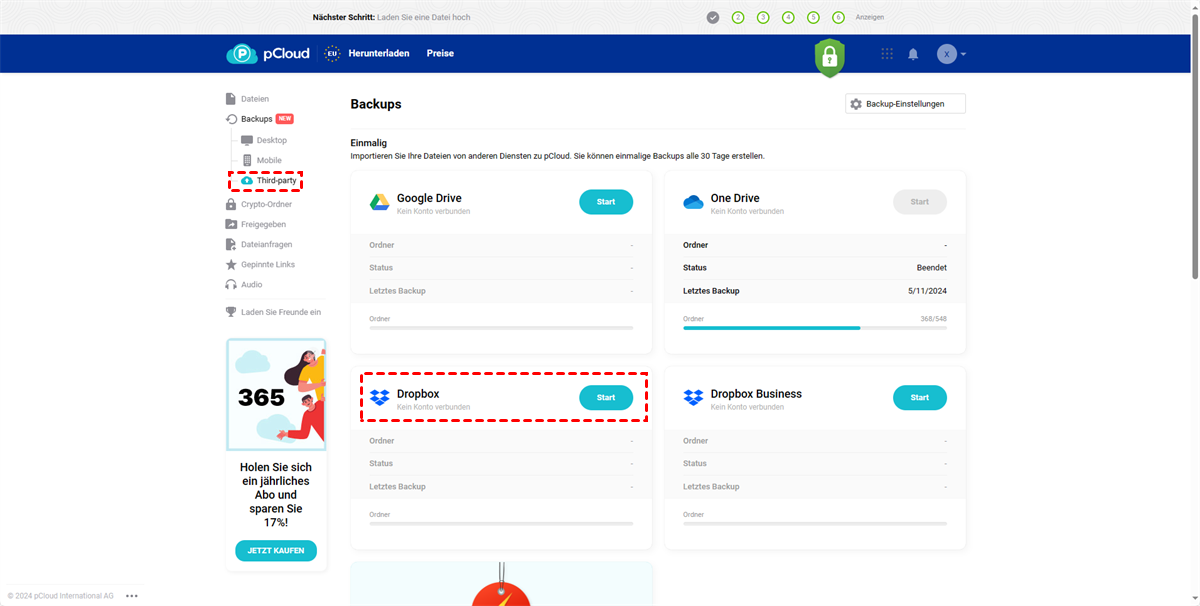This screenshot has width=1200, height=606.
Task: Open Crypto-Ordner in sidebar
Action: (x=268, y=204)
